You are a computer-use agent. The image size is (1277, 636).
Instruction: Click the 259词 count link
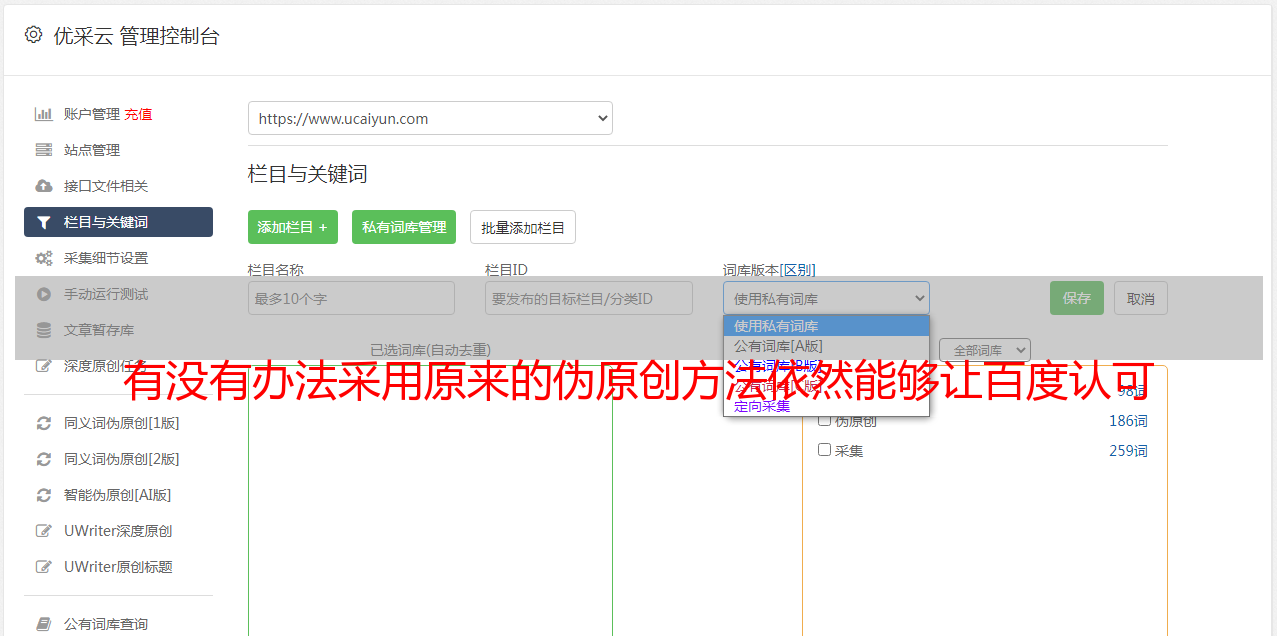coord(1128,451)
